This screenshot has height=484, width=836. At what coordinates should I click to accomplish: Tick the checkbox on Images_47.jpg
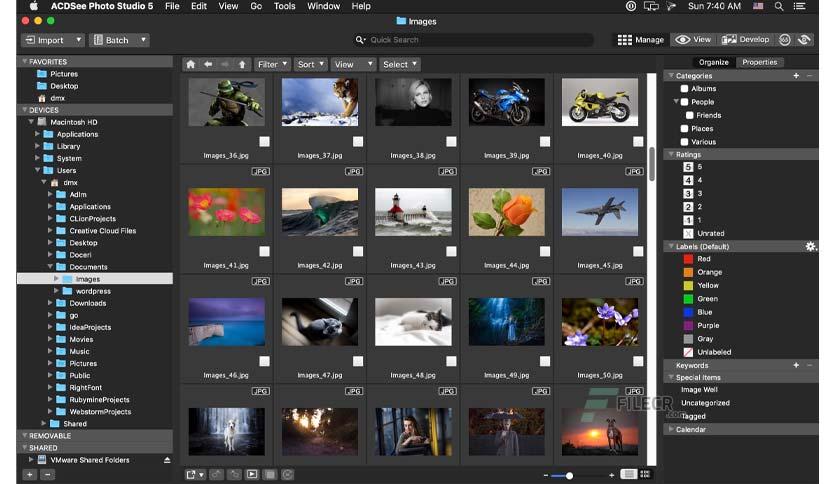point(358,361)
